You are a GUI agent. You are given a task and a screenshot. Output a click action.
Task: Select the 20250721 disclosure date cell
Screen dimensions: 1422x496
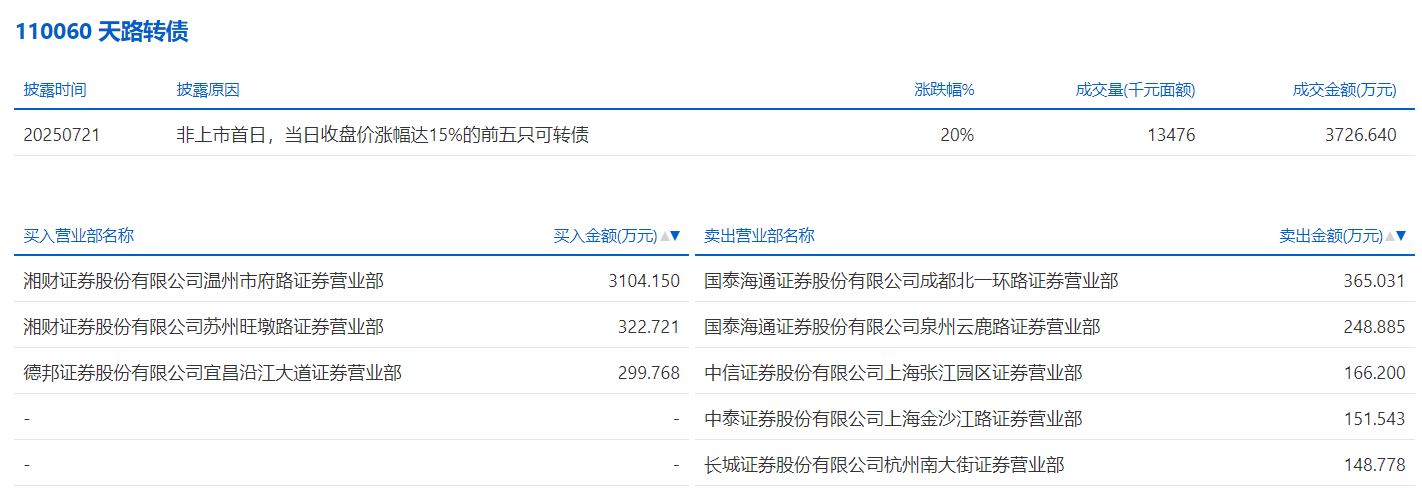pyautogui.click(x=62, y=135)
